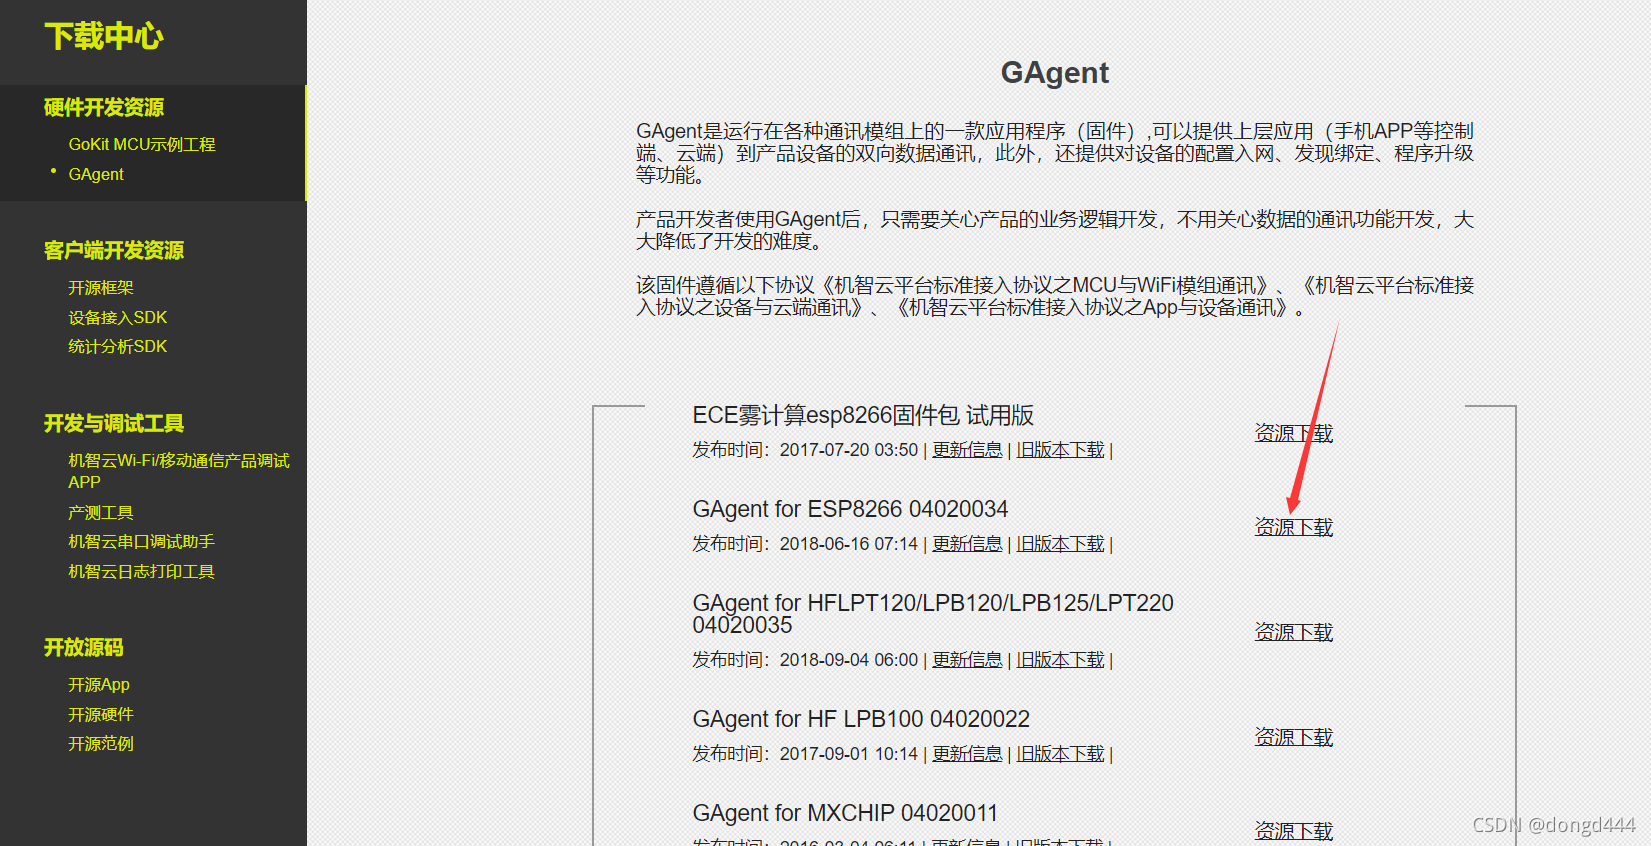1651x846 pixels.
Task: Open 旧版本下载 for GAgent for ESP8266
Action: pos(1060,544)
